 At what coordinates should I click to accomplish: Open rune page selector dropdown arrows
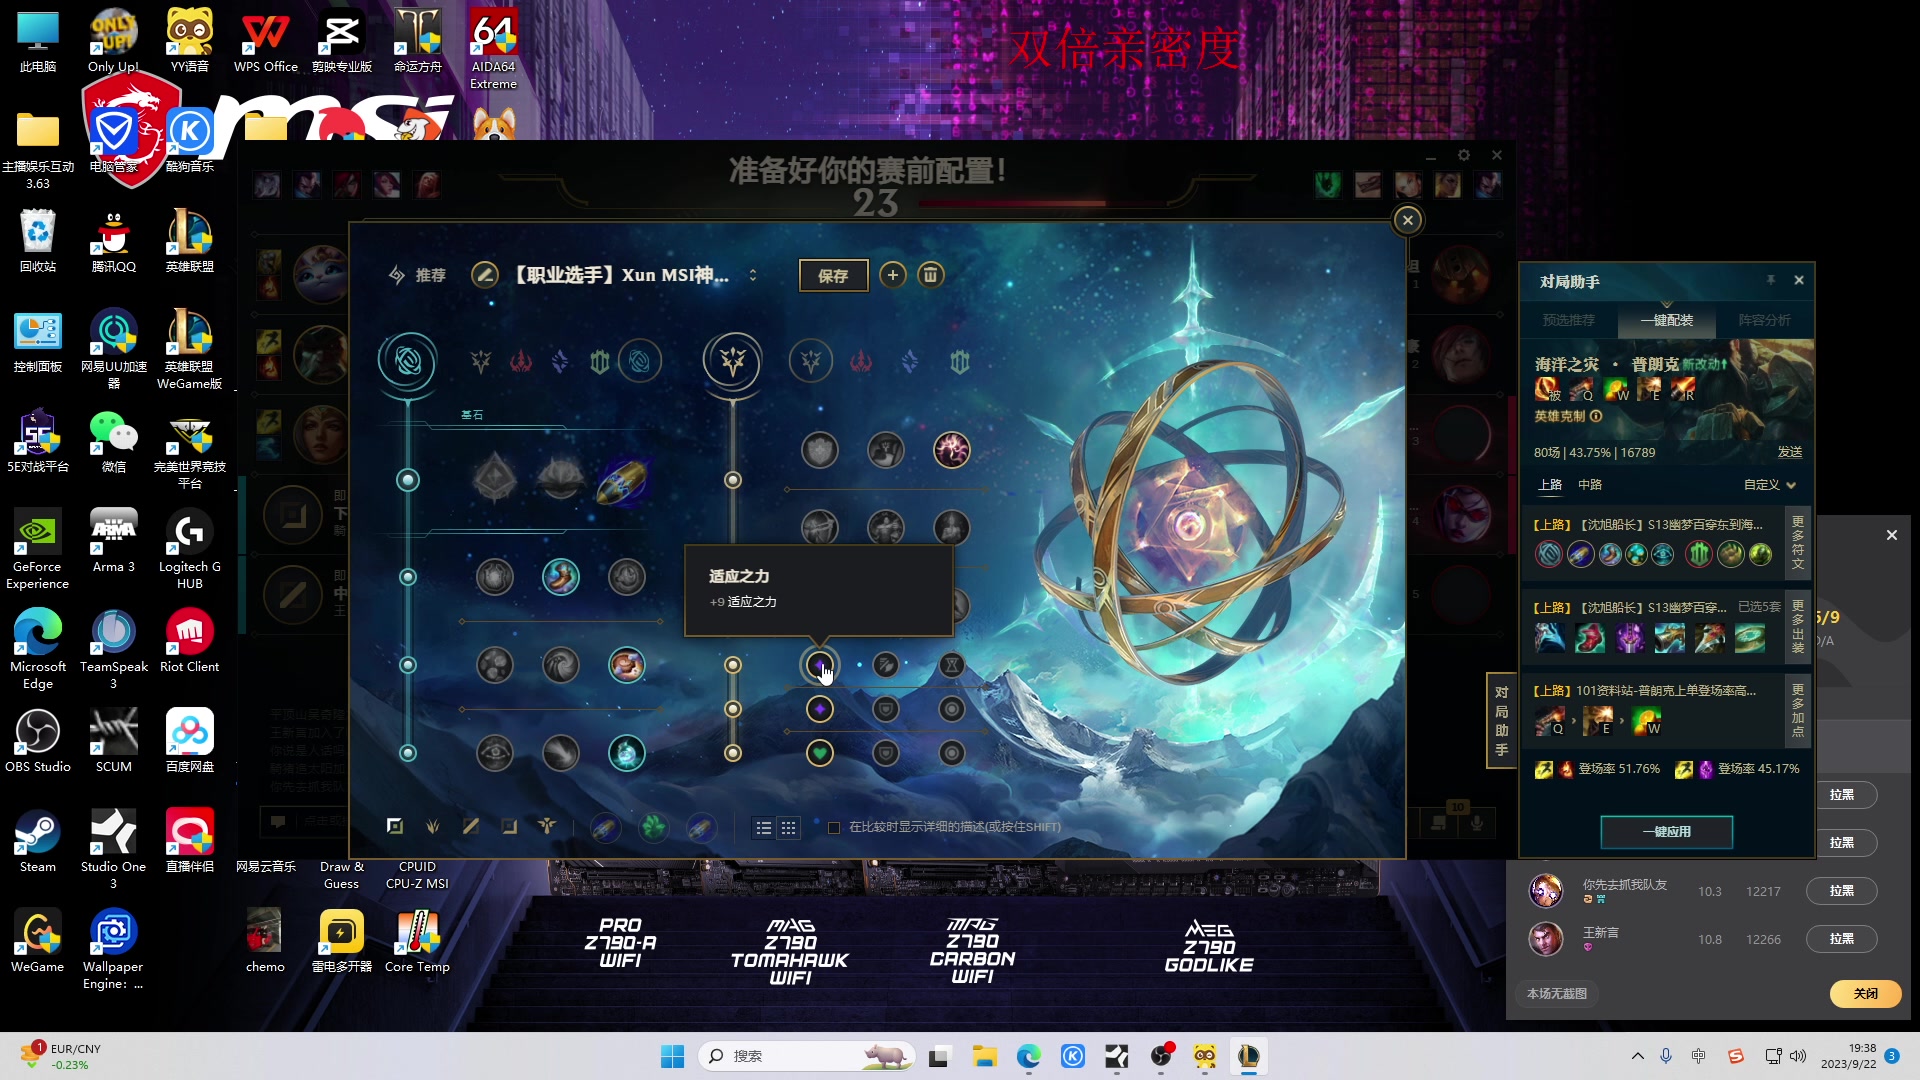point(753,275)
